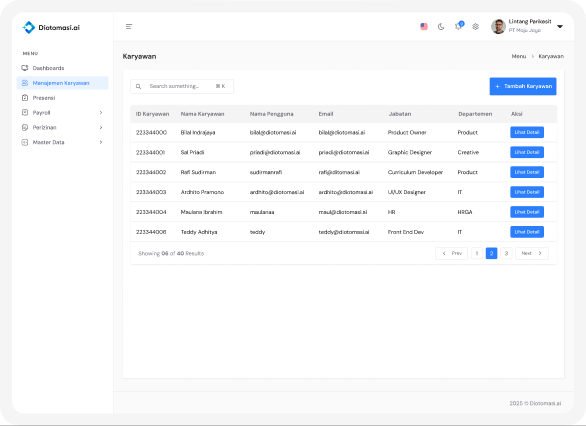The width and height of the screenshot is (586, 426).
Task: Expand the Payroll menu chevron
Action: 101,112
